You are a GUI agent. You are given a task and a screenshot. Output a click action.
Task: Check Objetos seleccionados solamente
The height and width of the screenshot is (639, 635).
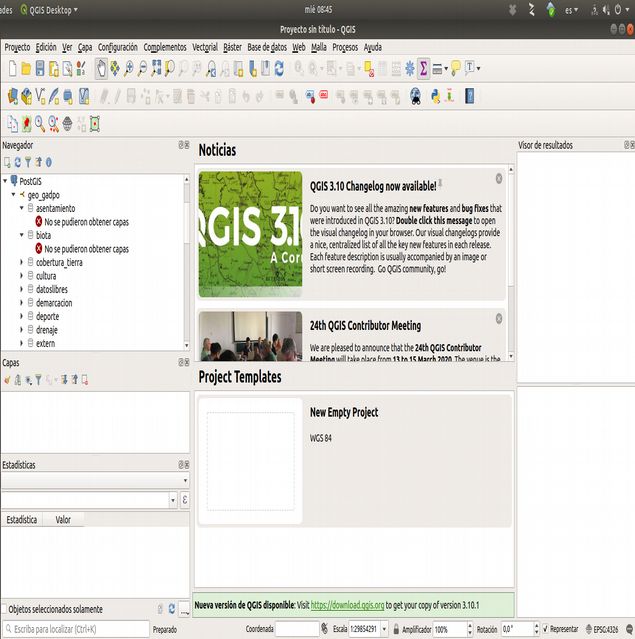tap(4, 609)
